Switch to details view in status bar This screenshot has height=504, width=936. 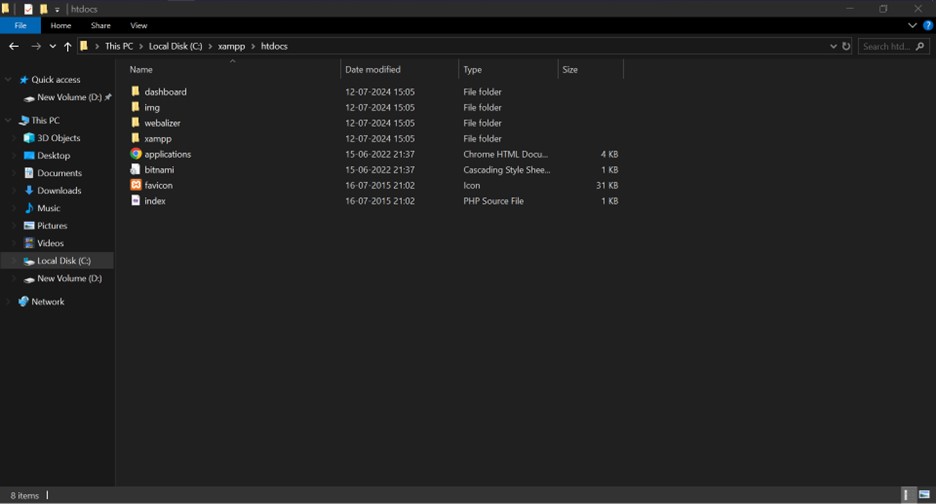coord(908,495)
